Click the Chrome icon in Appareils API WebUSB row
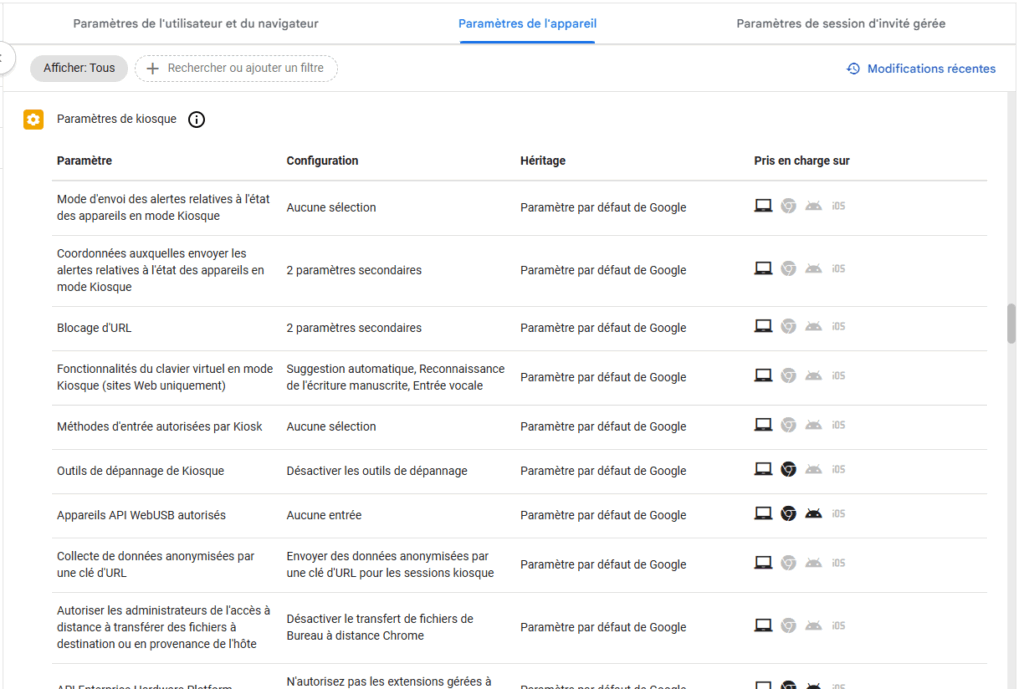 (x=788, y=514)
